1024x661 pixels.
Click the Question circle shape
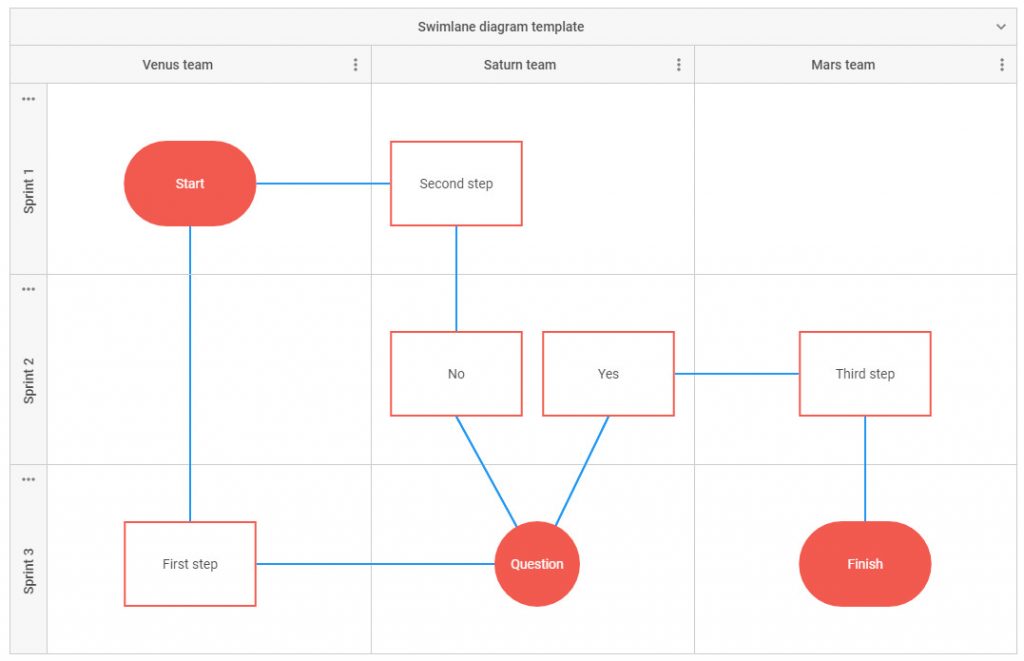pyautogui.click(x=537, y=564)
